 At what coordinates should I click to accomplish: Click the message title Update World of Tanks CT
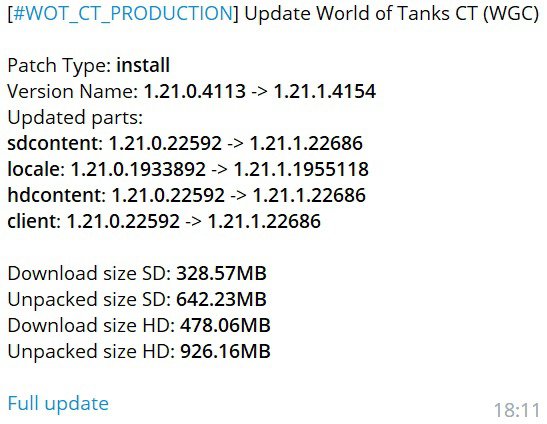click(360, 14)
